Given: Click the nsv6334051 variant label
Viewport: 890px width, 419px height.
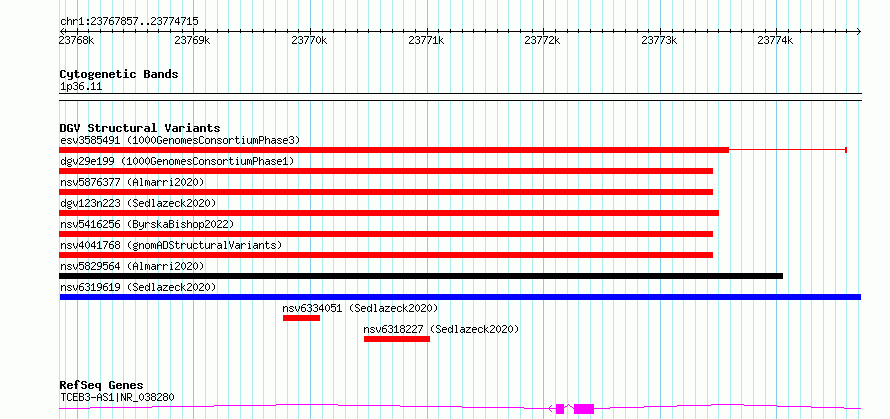Looking at the screenshot, I should click(360, 308).
